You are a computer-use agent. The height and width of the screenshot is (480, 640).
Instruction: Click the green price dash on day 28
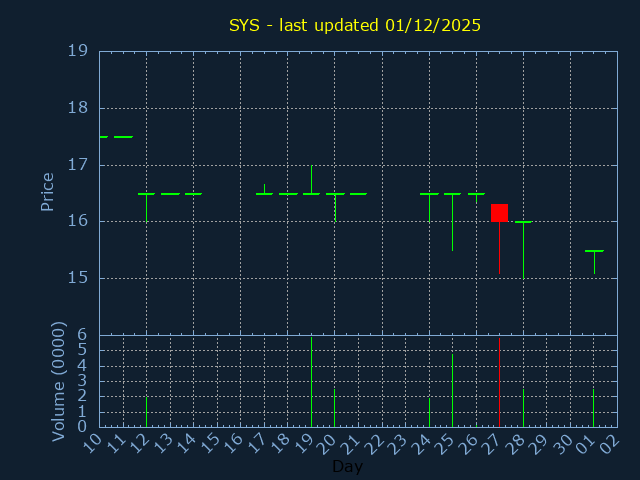click(523, 222)
